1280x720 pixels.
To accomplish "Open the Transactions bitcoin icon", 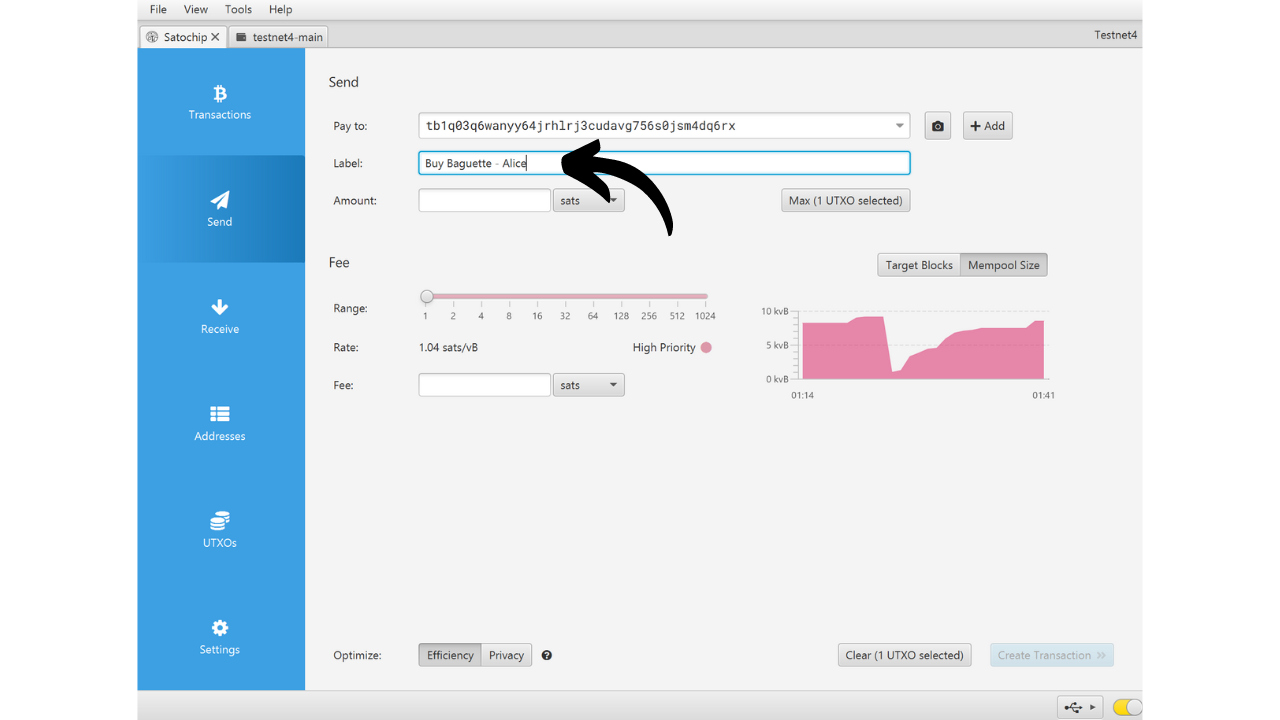I will point(220,94).
